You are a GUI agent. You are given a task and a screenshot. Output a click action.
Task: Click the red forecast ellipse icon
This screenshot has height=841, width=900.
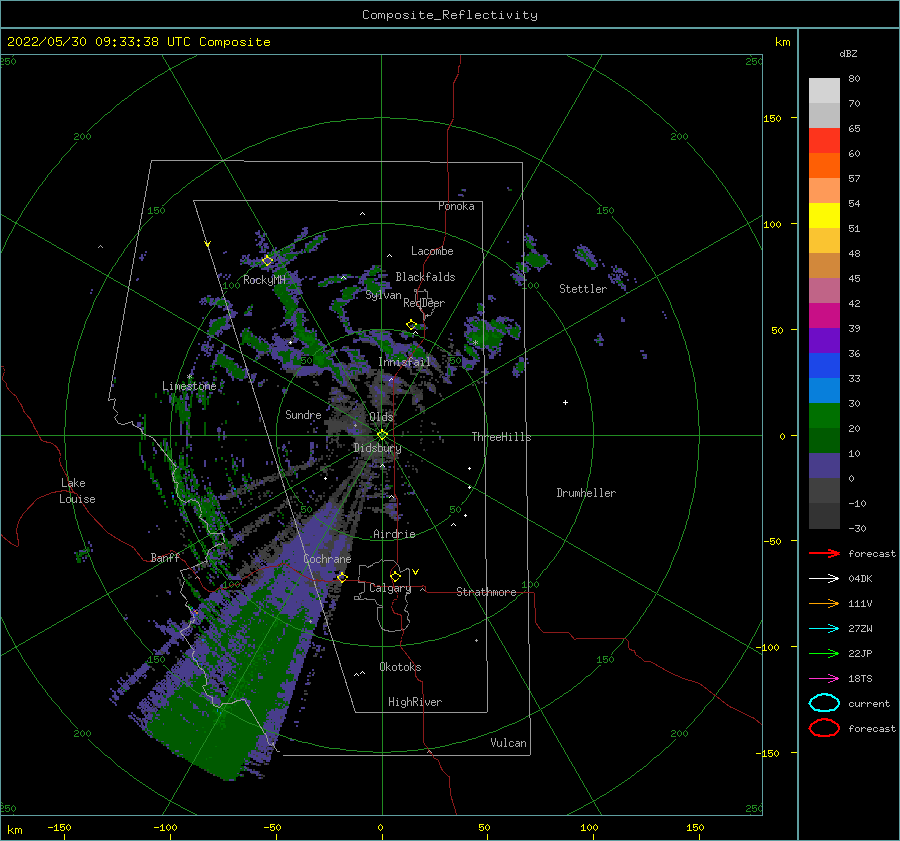824,728
